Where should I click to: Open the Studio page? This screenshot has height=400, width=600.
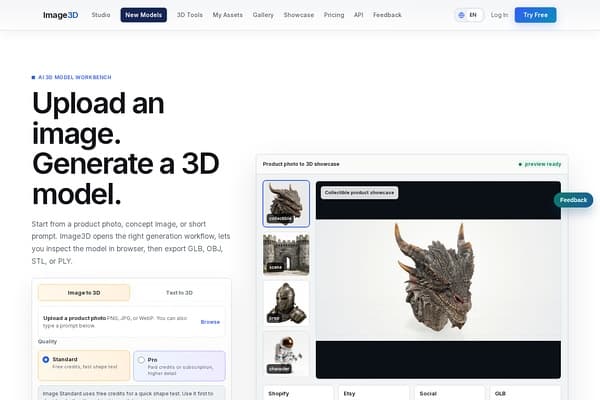[x=101, y=15]
